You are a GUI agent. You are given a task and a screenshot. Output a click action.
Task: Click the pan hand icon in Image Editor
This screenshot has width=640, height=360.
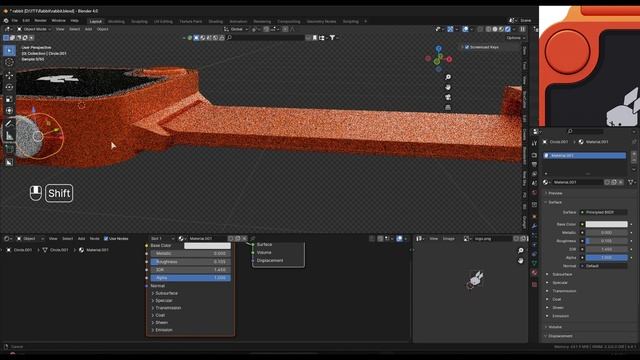click(x=520, y=260)
